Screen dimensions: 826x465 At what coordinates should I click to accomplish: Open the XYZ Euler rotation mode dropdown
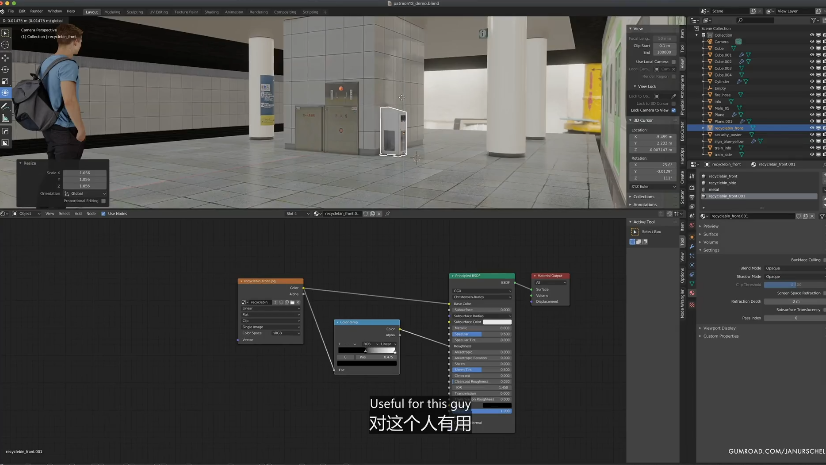click(x=653, y=186)
